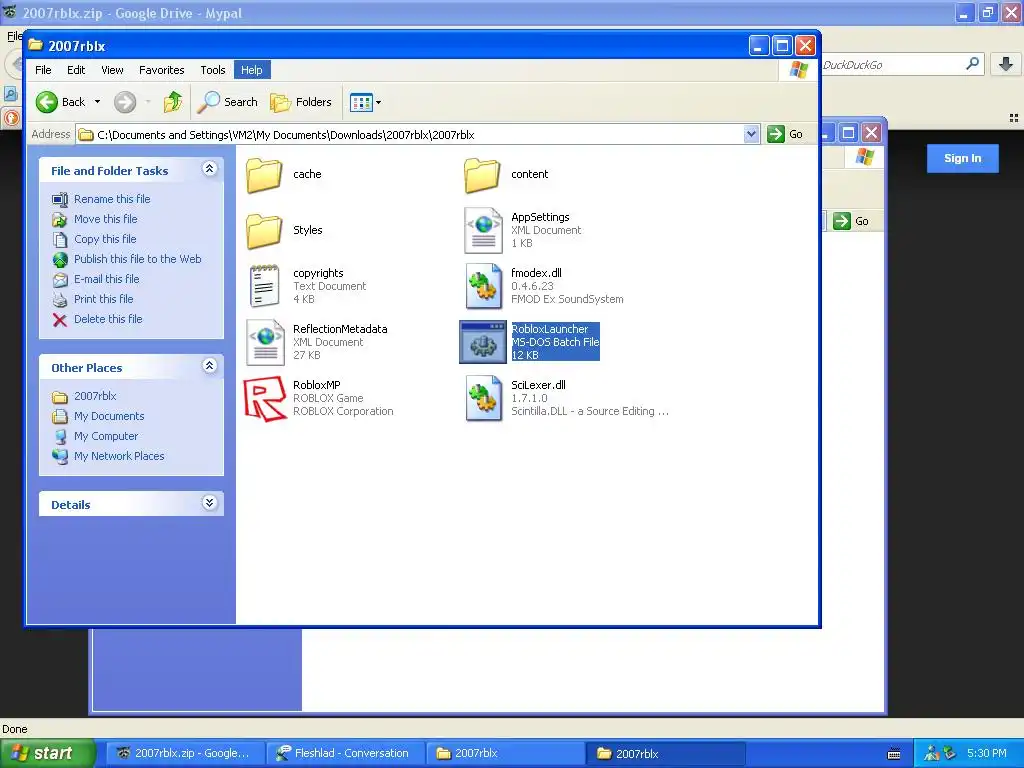Viewport: 1024px width, 768px height.
Task: Select the Styles folder icon
Action: pyautogui.click(x=264, y=231)
